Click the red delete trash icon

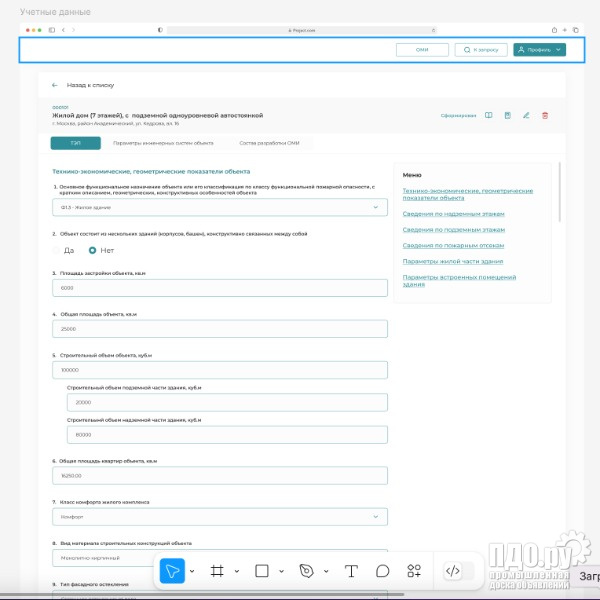click(545, 115)
